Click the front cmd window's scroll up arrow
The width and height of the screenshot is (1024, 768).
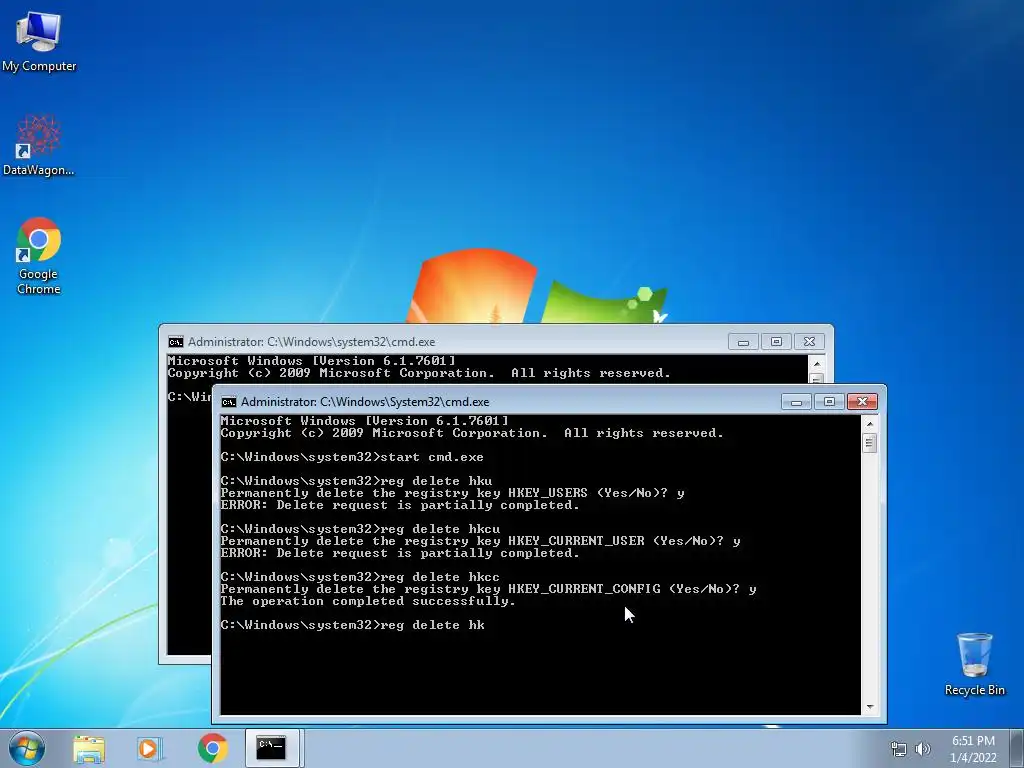[869, 424]
